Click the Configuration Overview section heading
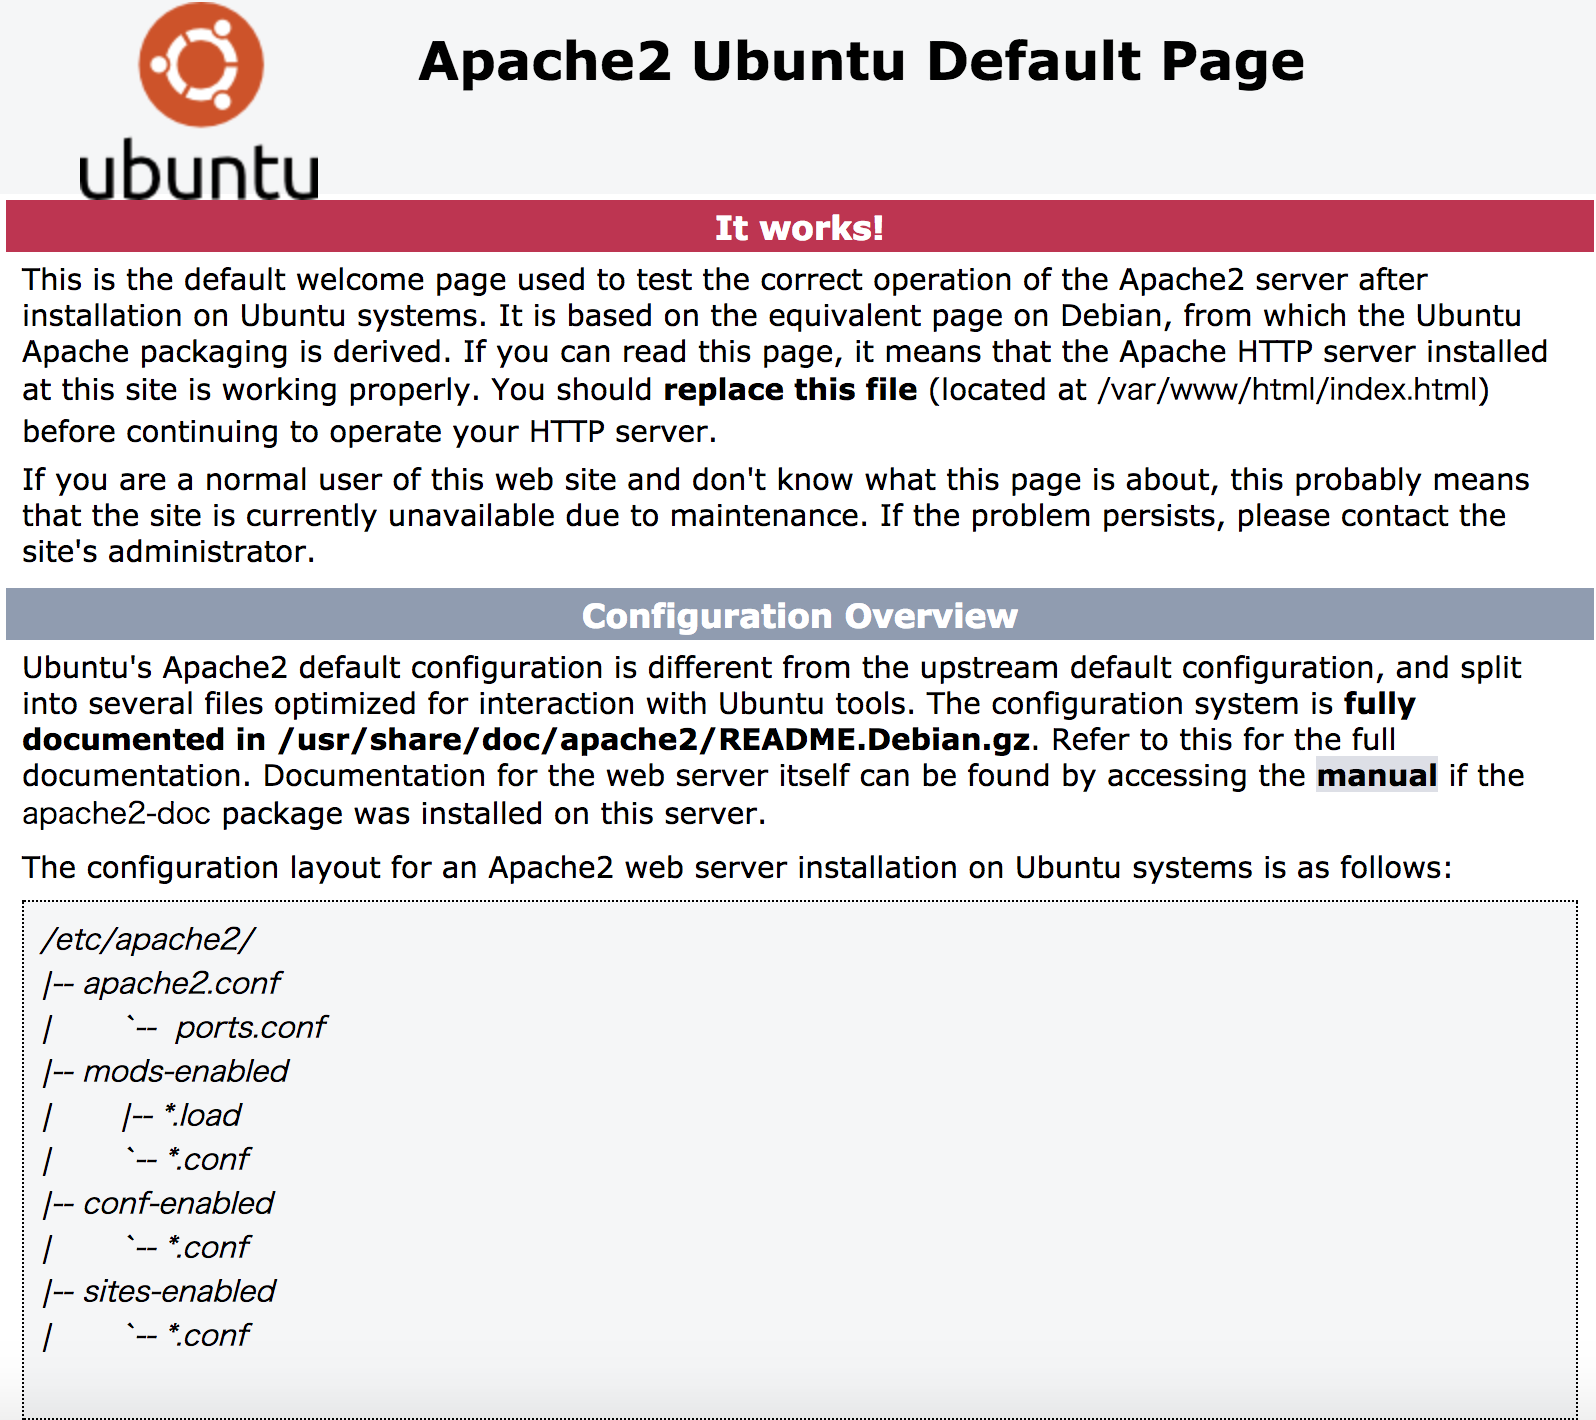Screen dimensions: 1596x1420 [x=799, y=615]
